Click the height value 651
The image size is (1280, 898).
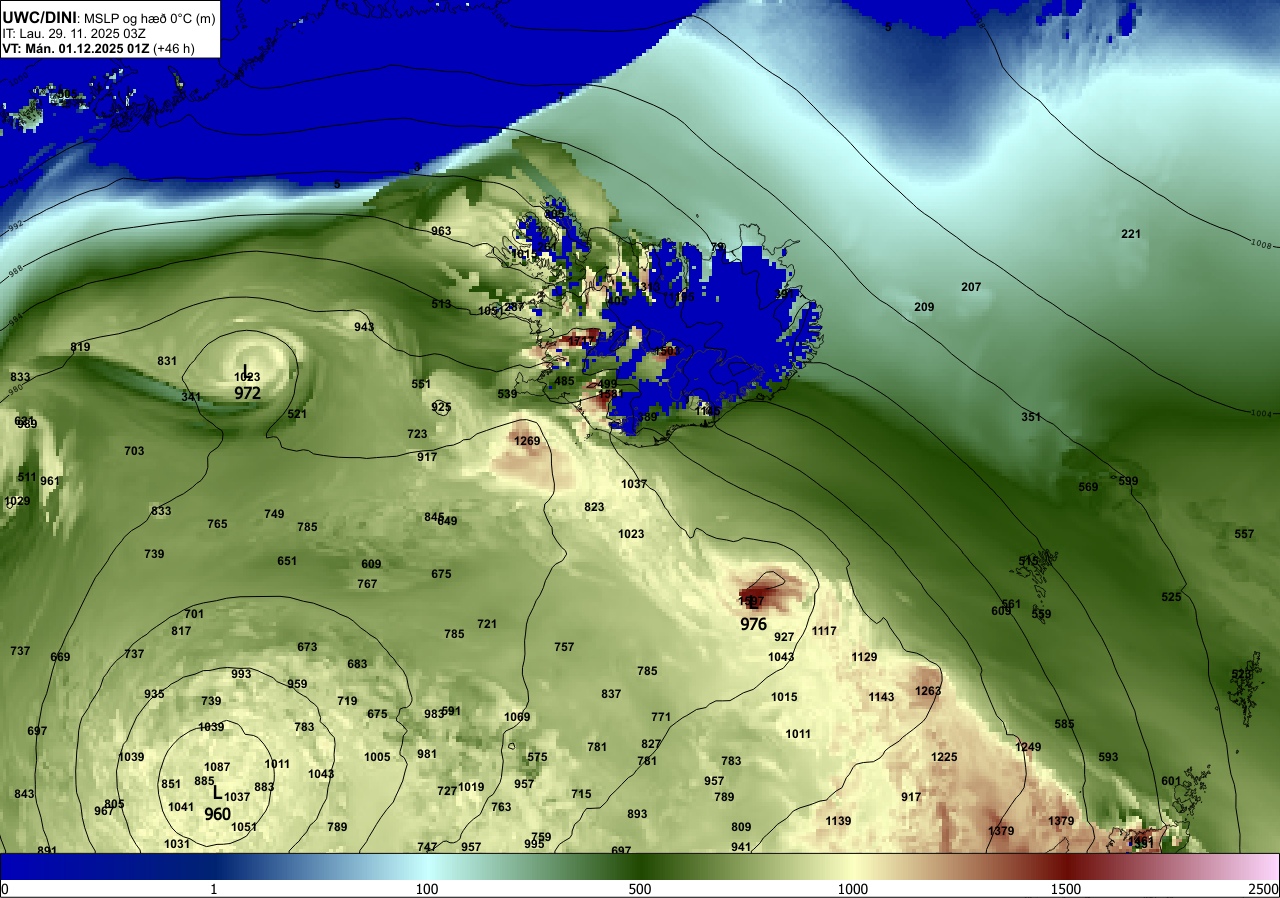pyautogui.click(x=287, y=561)
